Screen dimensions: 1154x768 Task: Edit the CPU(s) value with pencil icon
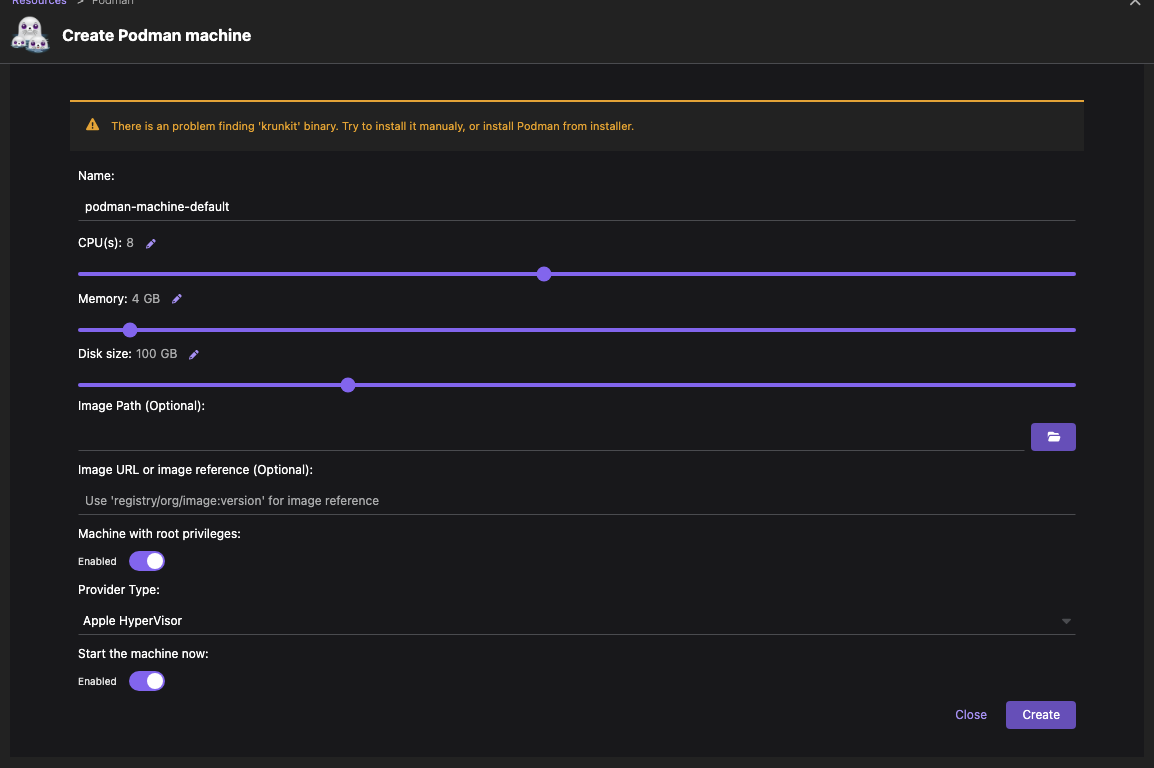coord(151,243)
